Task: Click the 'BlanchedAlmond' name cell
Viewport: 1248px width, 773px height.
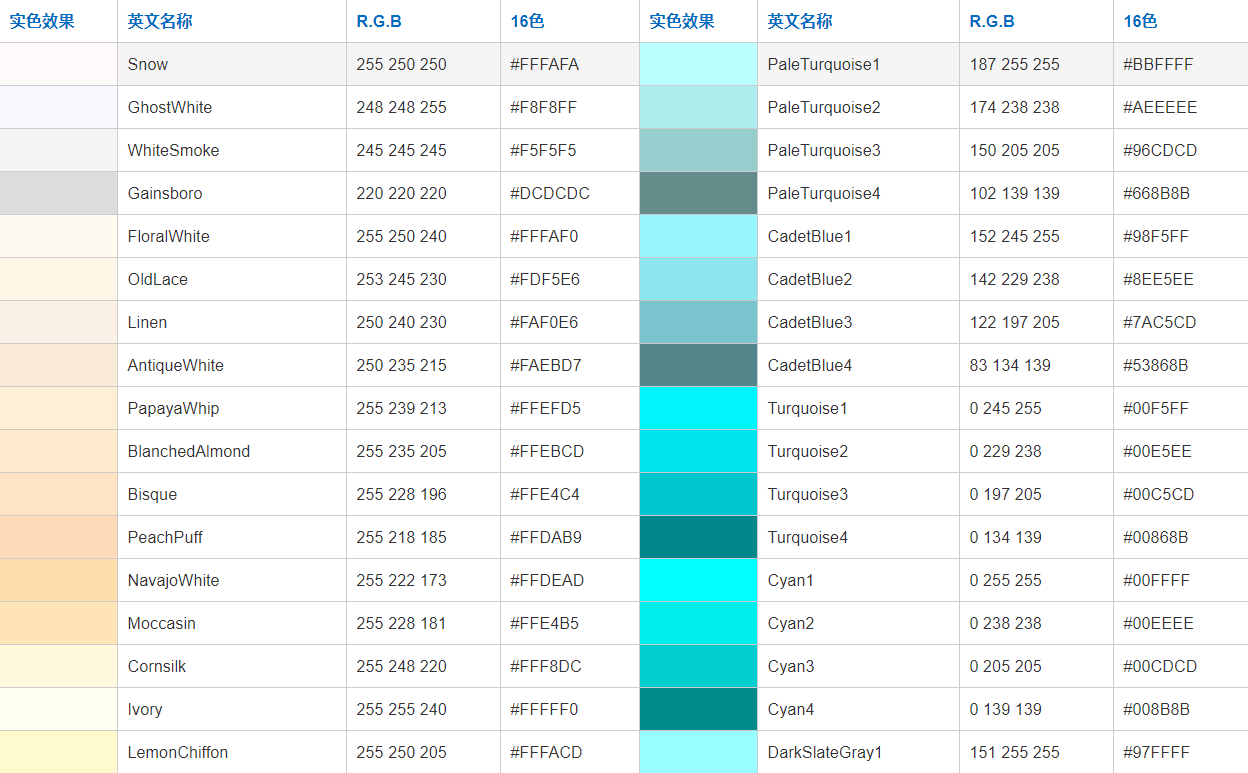Action: (x=232, y=451)
